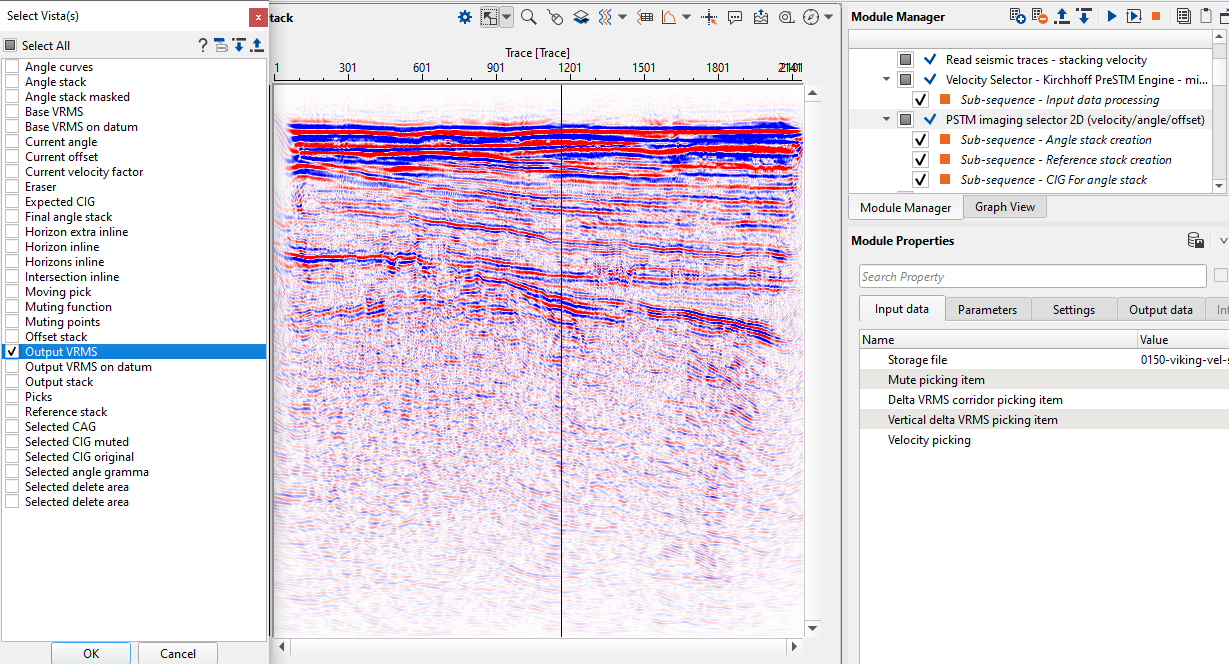Open the blue gear settings icon
Image resolution: width=1229 pixels, height=664 pixels.
(x=464, y=17)
